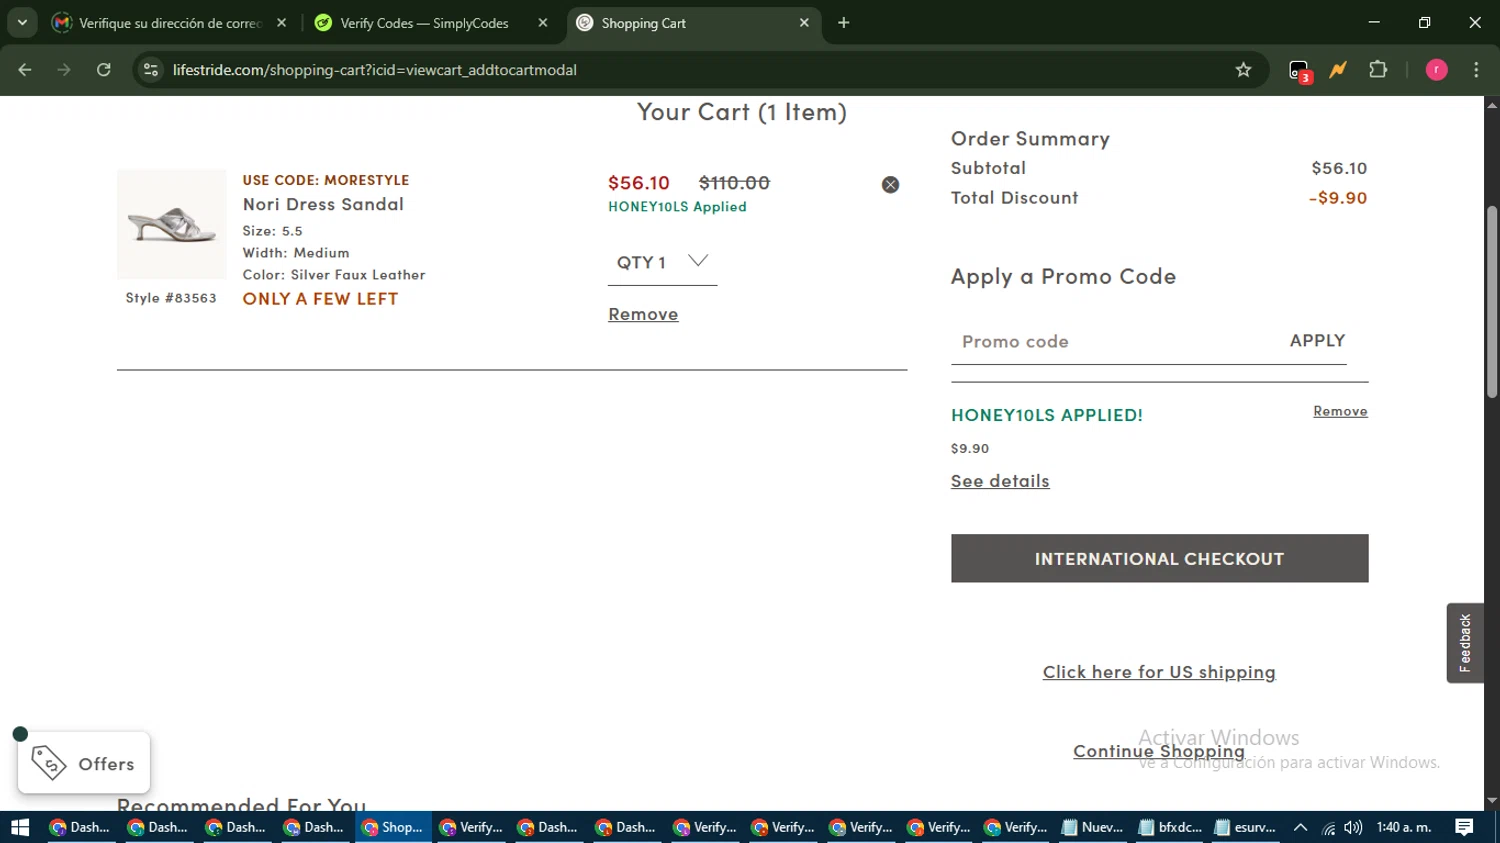Click the 'HONEY10LS APPLIED!' green text
Screen dimensions: 1500x843
coord(1047,415)
